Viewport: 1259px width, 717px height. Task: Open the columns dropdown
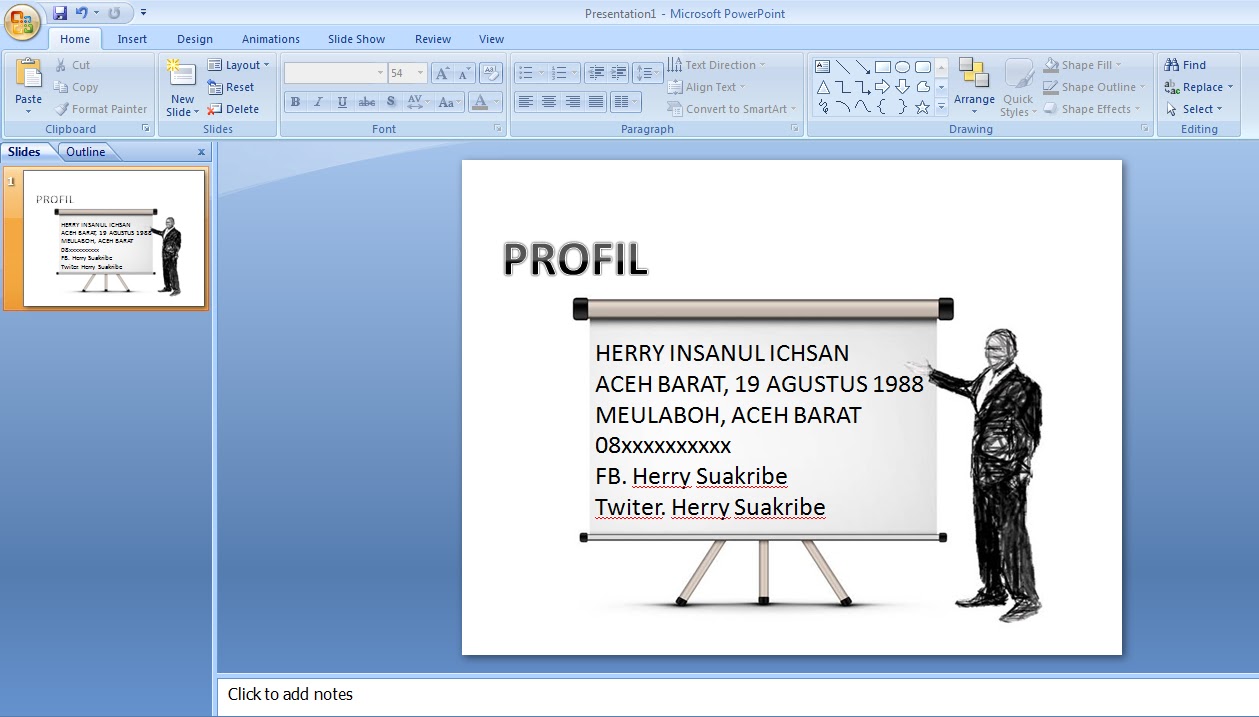click(626, 102)
